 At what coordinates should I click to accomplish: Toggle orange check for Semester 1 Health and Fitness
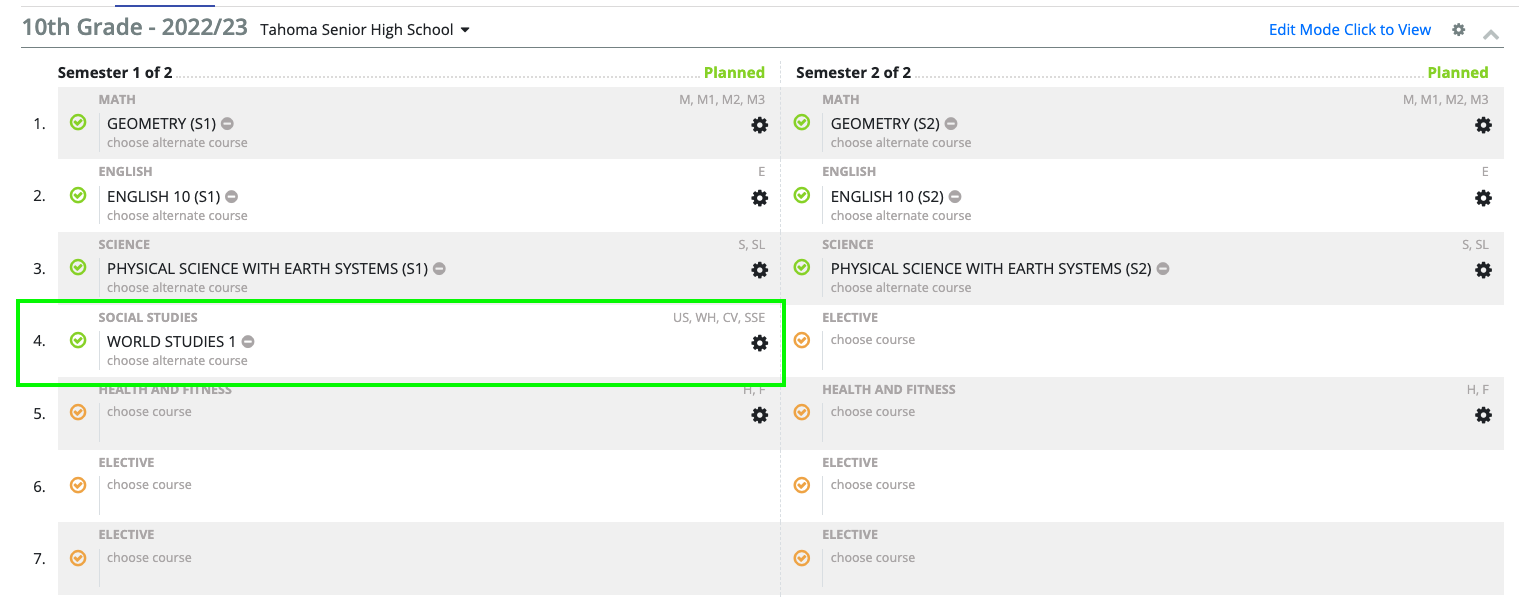pos(78,412)
